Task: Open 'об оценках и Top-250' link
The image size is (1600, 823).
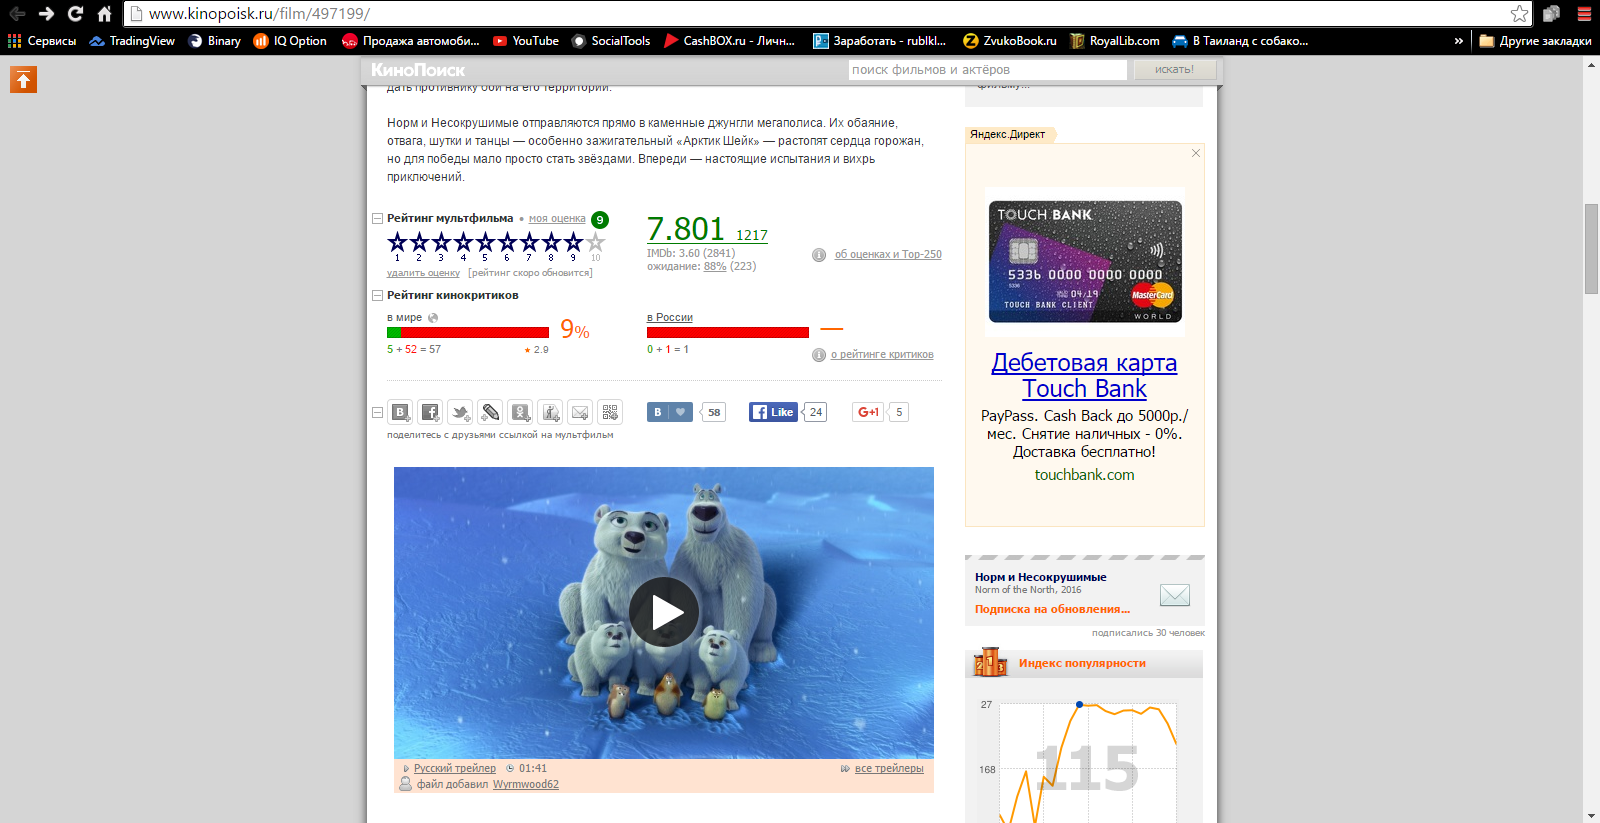Action: click(x=888, y=255)
